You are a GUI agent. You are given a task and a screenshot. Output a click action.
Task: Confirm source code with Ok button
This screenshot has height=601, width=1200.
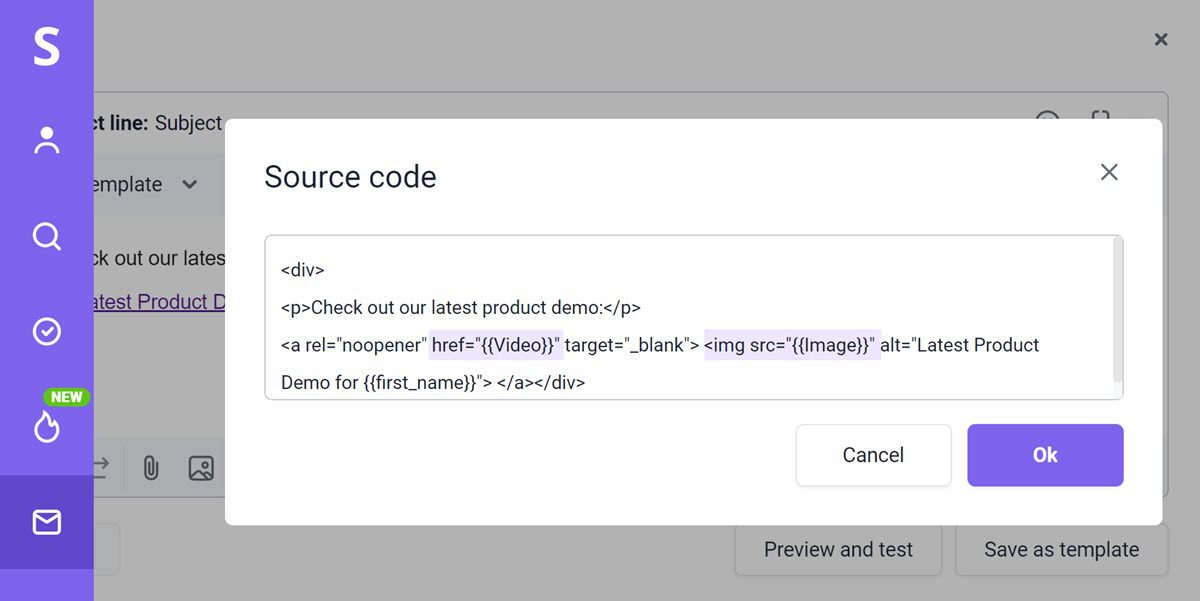click(x=1045, y=455)
